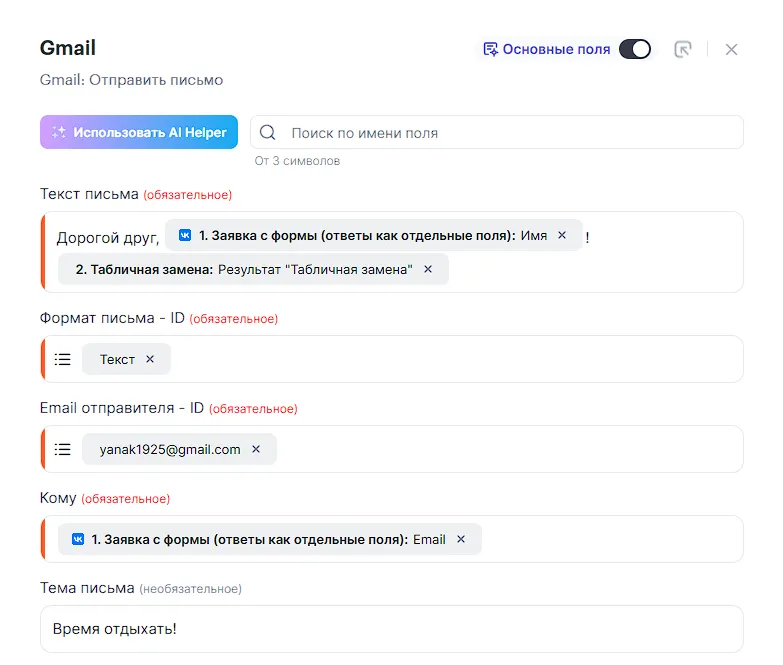Viewport: 783px width, 665px height.
Task: Click the yanak1925@gmail.com sender chip
Action: tap(170, 449)
